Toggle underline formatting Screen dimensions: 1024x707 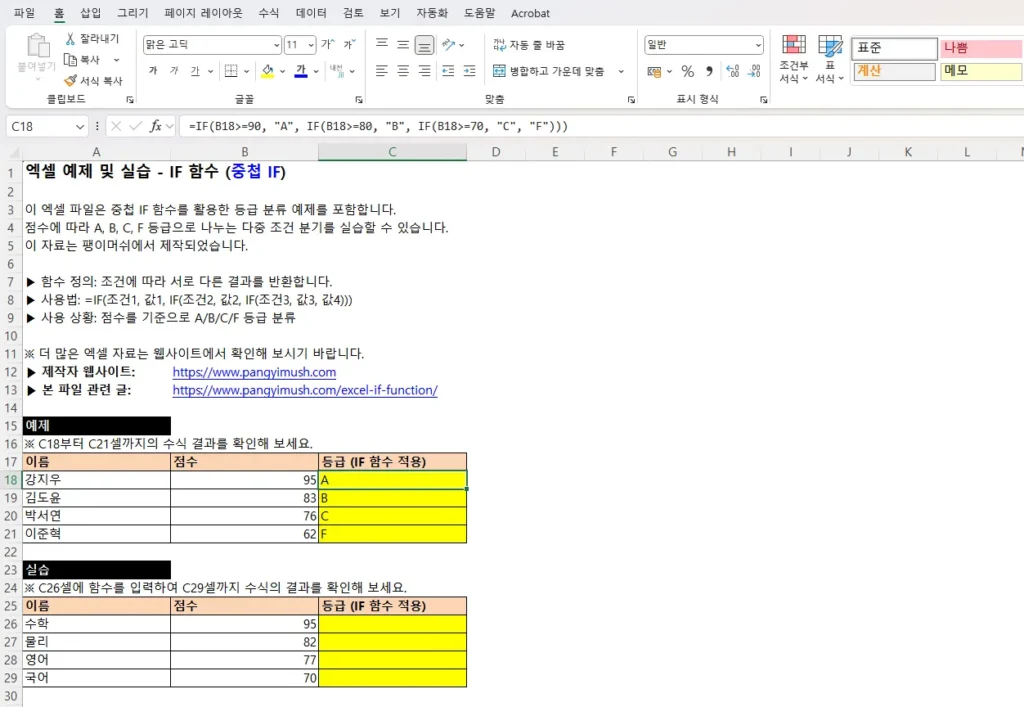[195, 71]
